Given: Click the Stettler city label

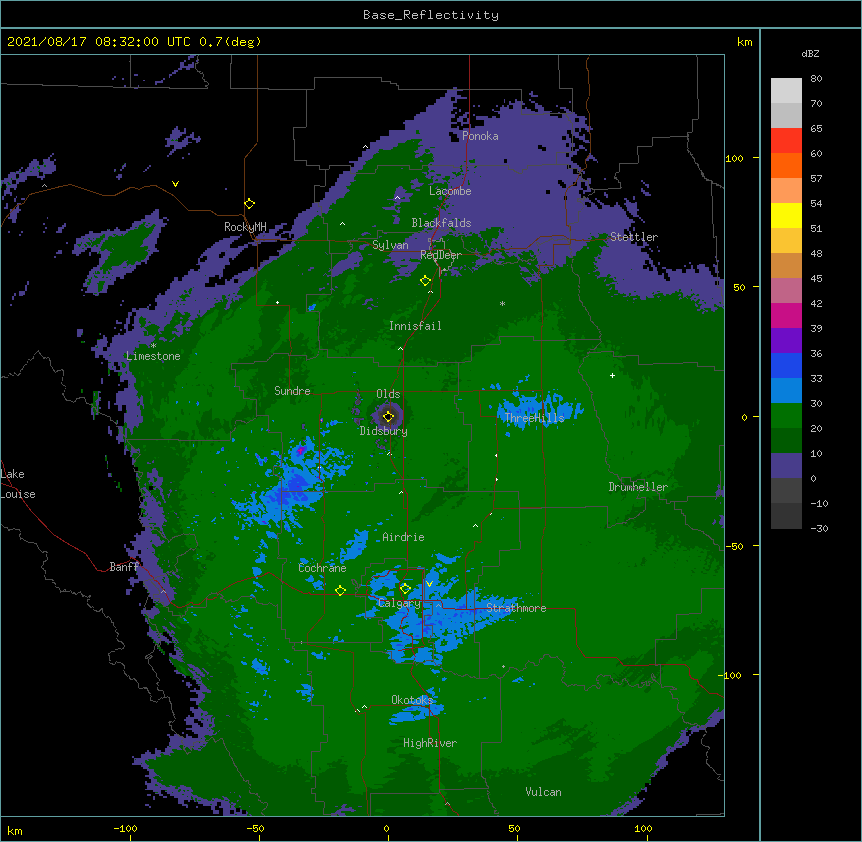Looking at the screenshot, I should pyautogui.click(x=634, y=237).
